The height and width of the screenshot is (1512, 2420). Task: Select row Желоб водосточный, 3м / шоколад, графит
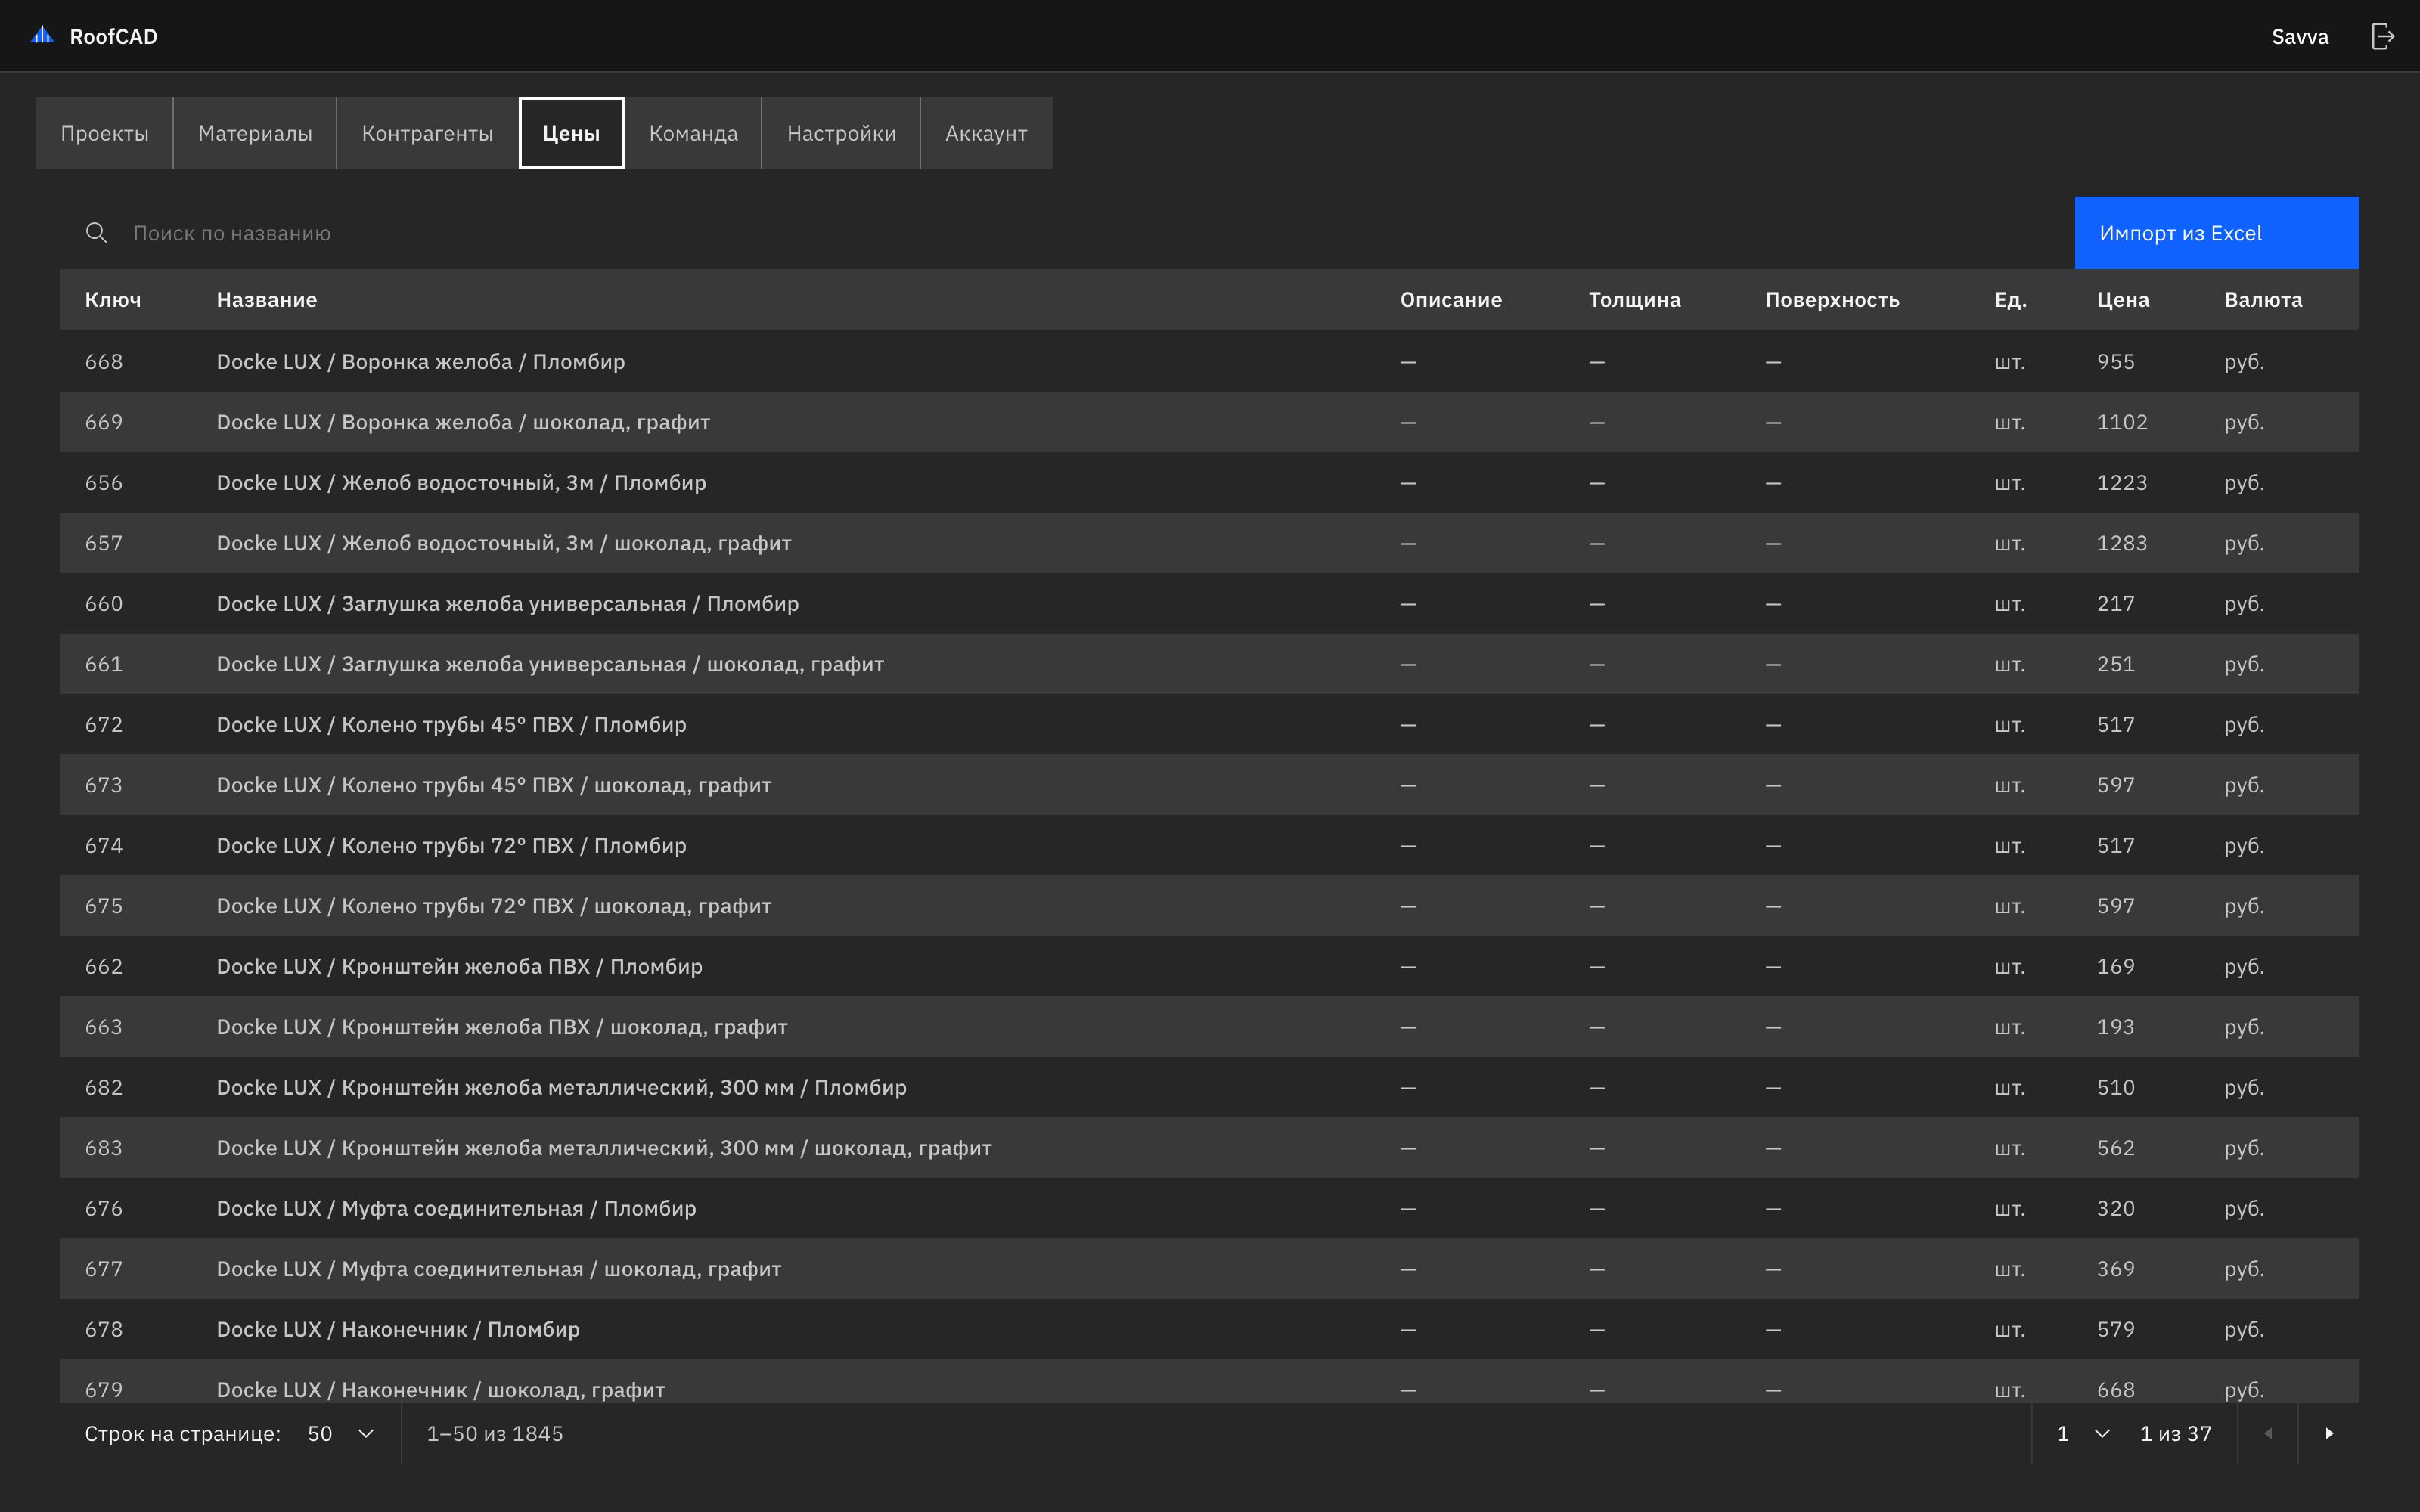pyautogui.click(x=1210, y=543)
